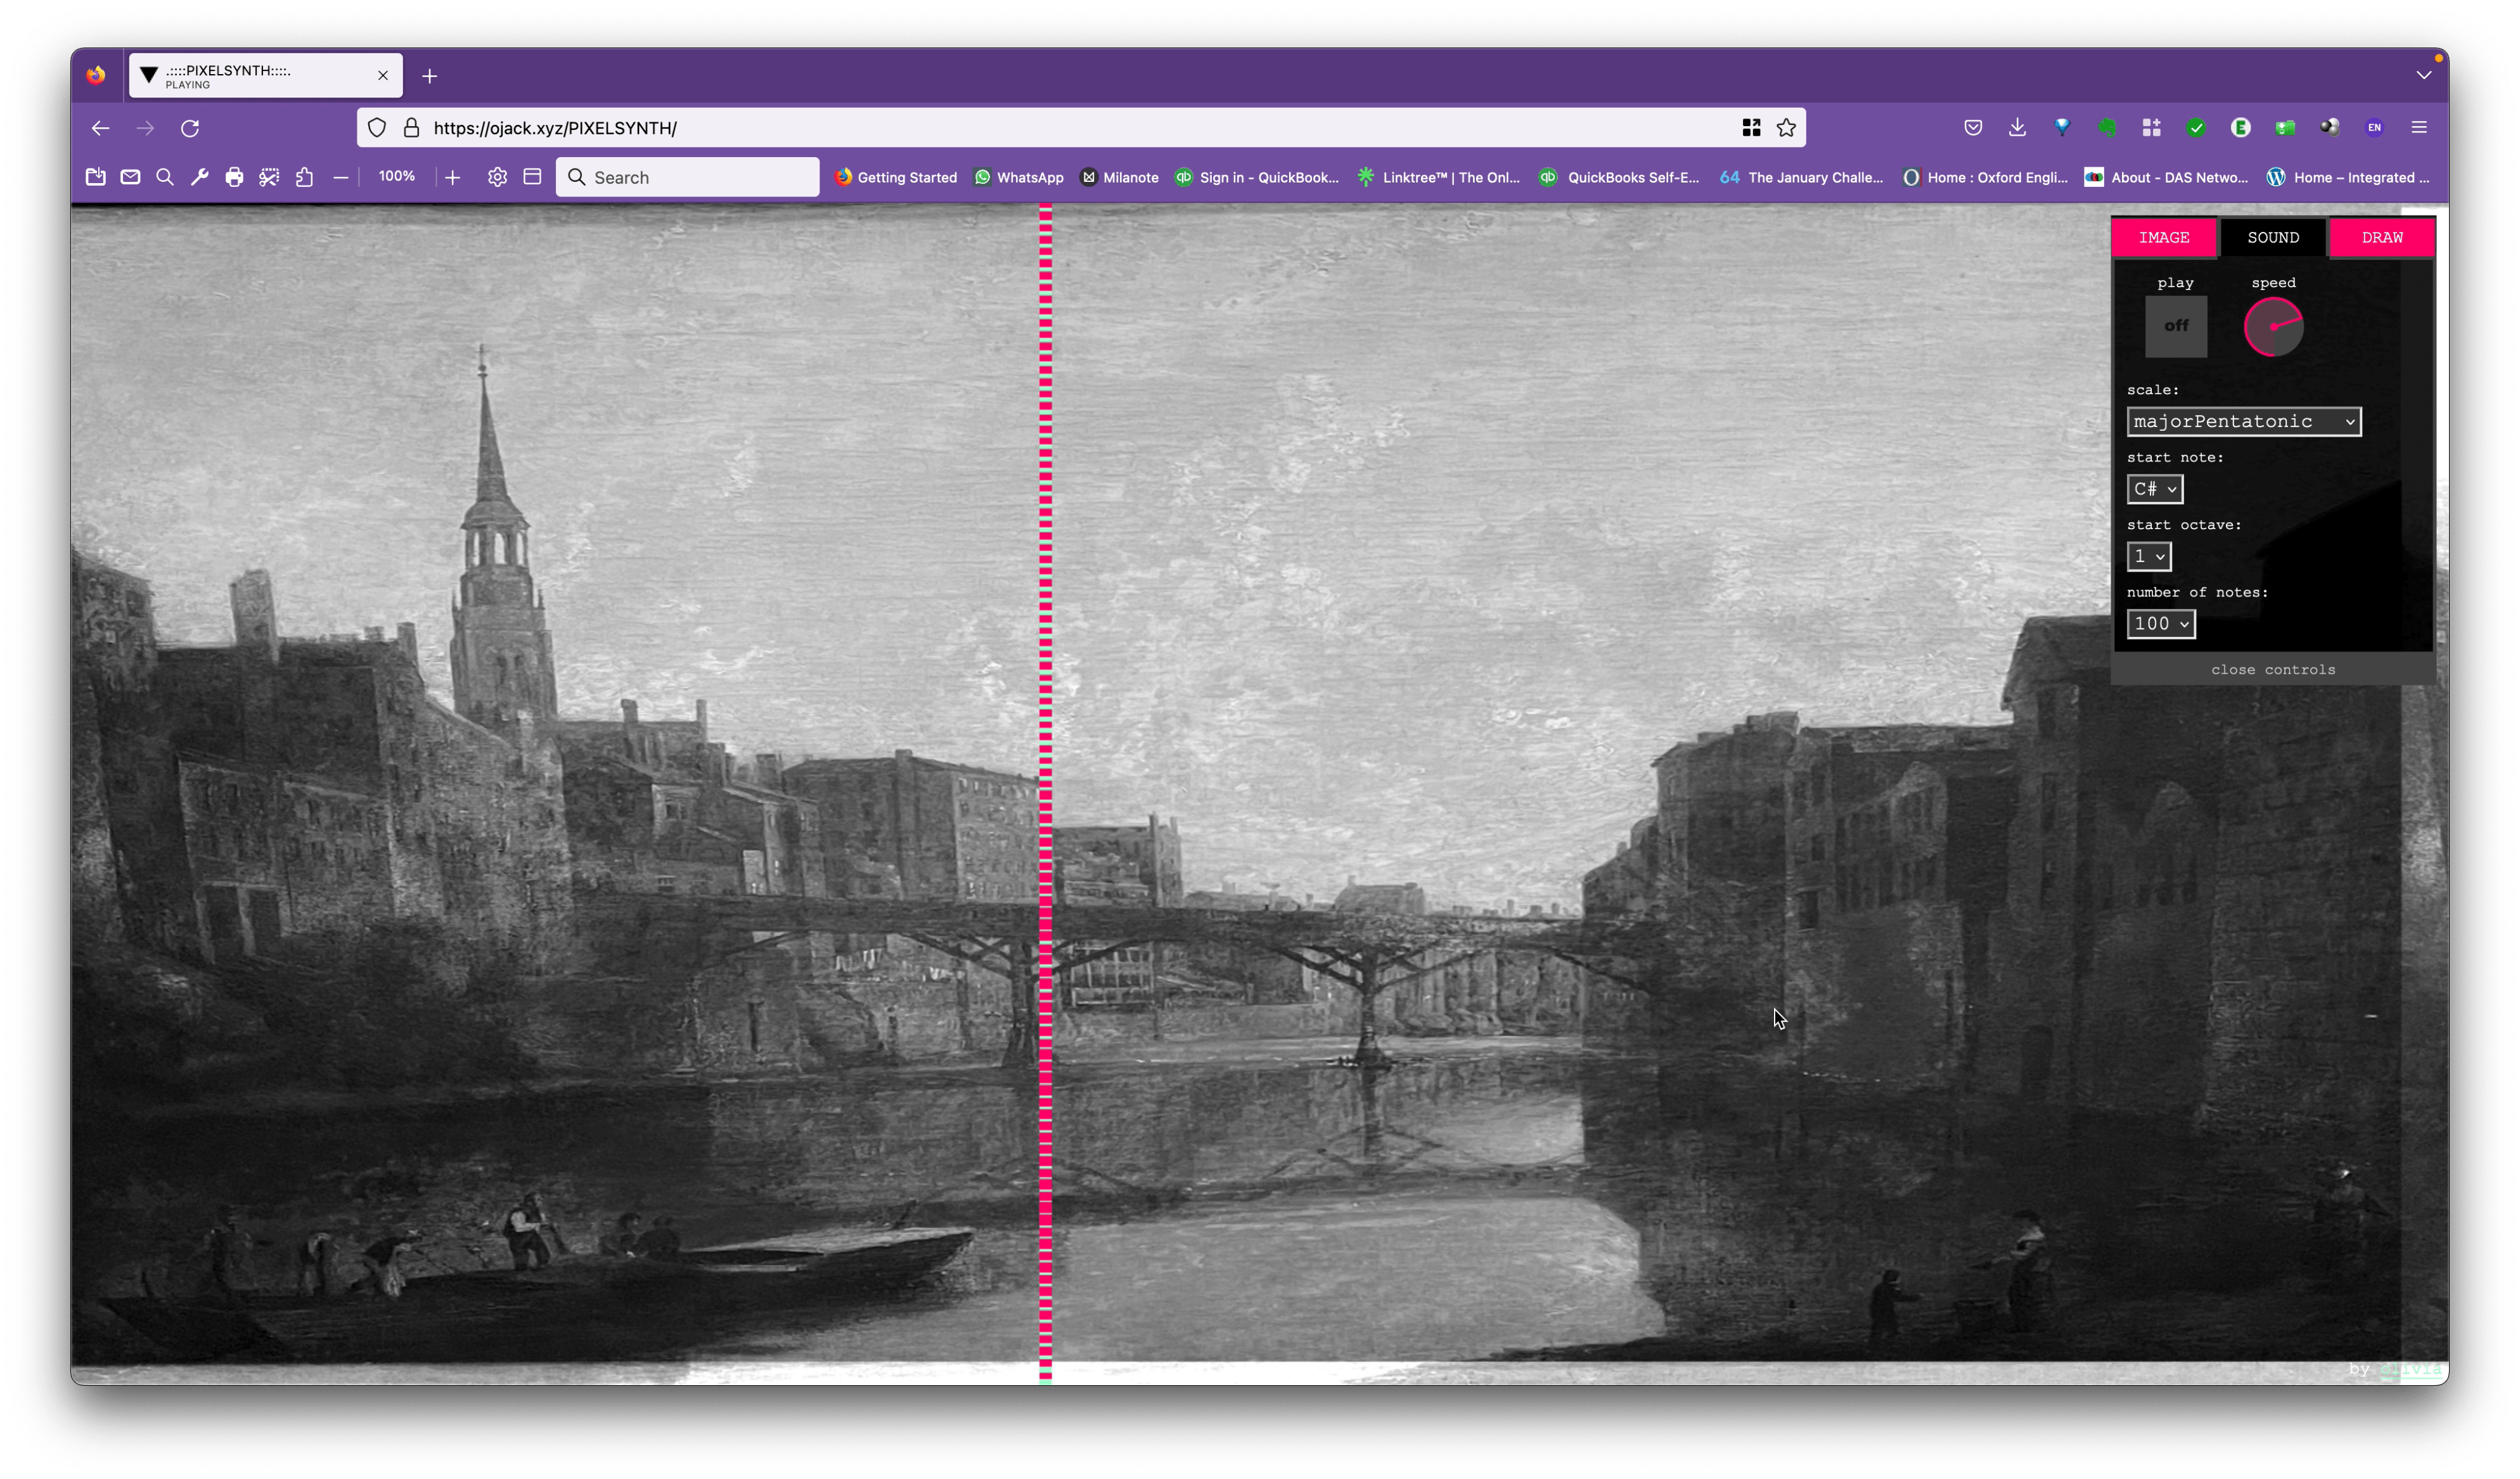Image resolution: width=2520 pixels, height=1479 pixels.
Task: Click the mail envelope toolbar icon
Action: 130,177
